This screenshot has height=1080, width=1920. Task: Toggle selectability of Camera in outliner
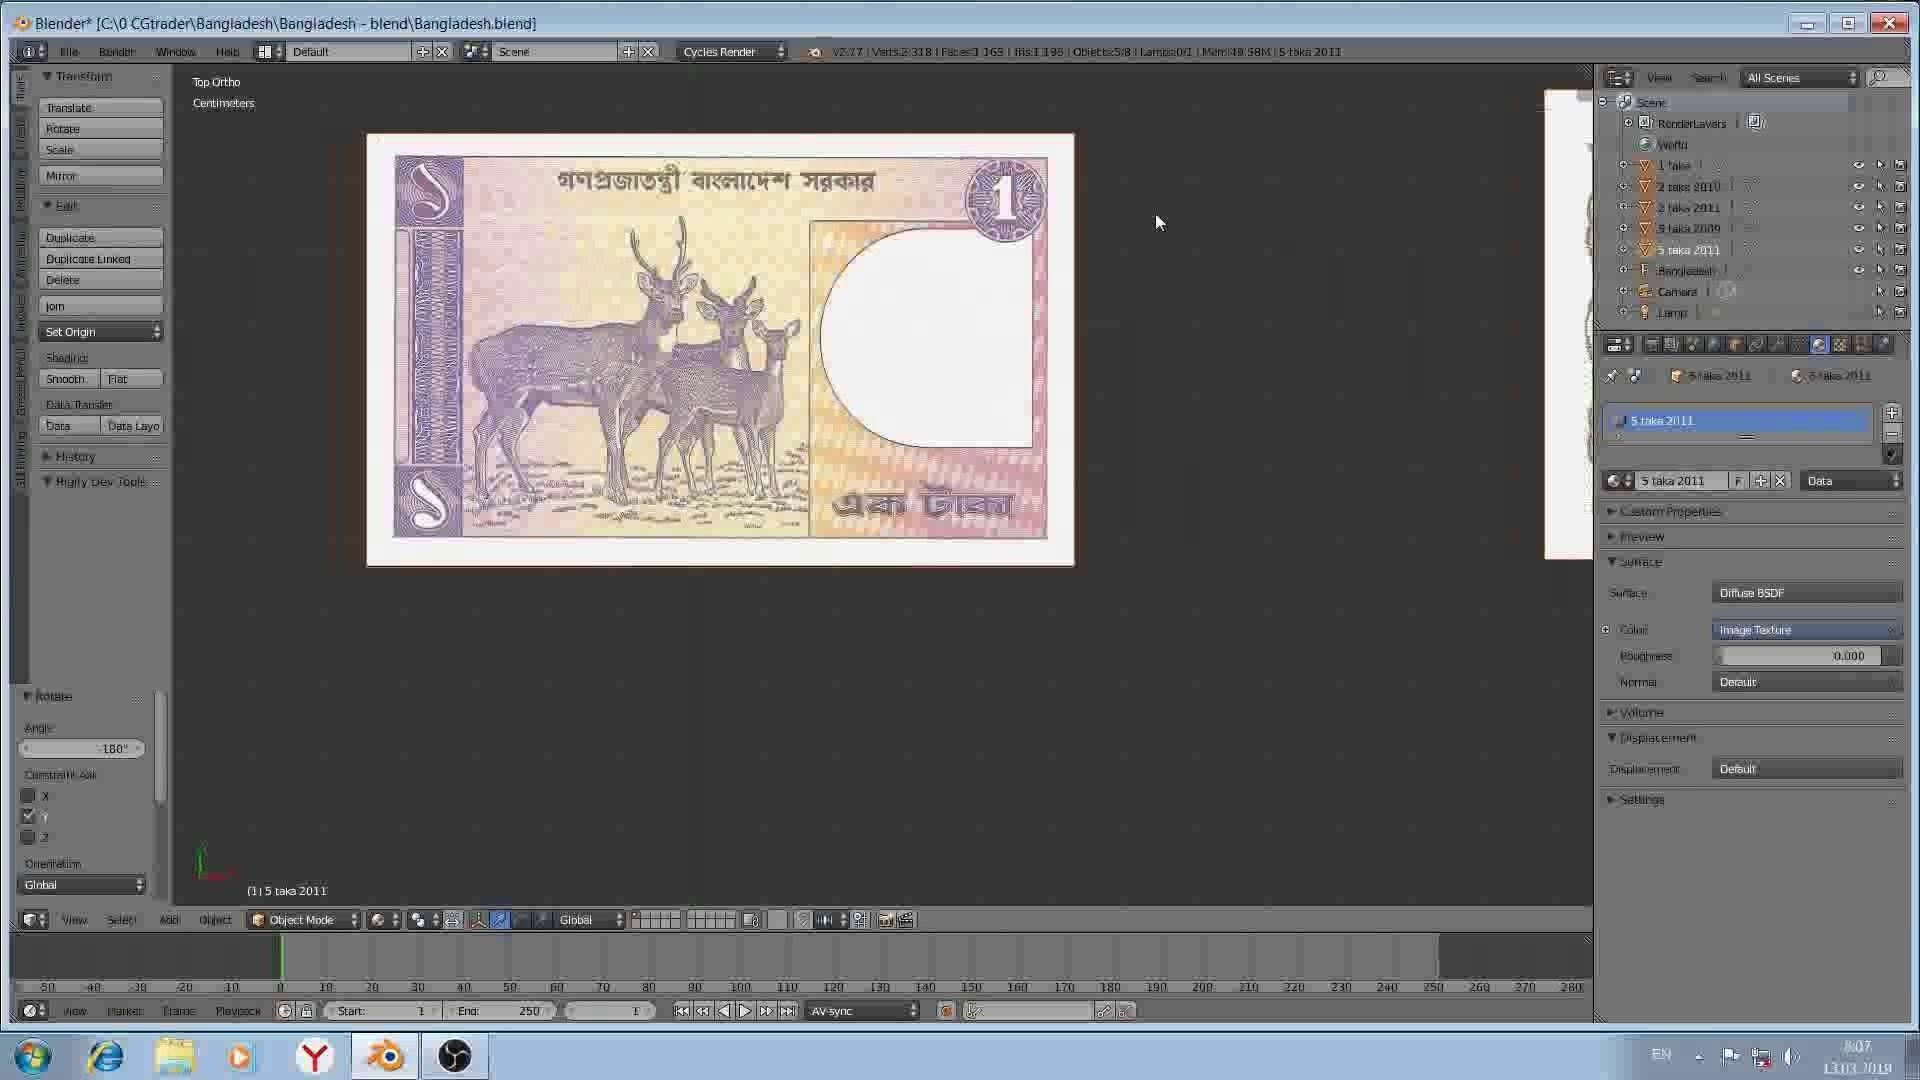[1880, 292]
